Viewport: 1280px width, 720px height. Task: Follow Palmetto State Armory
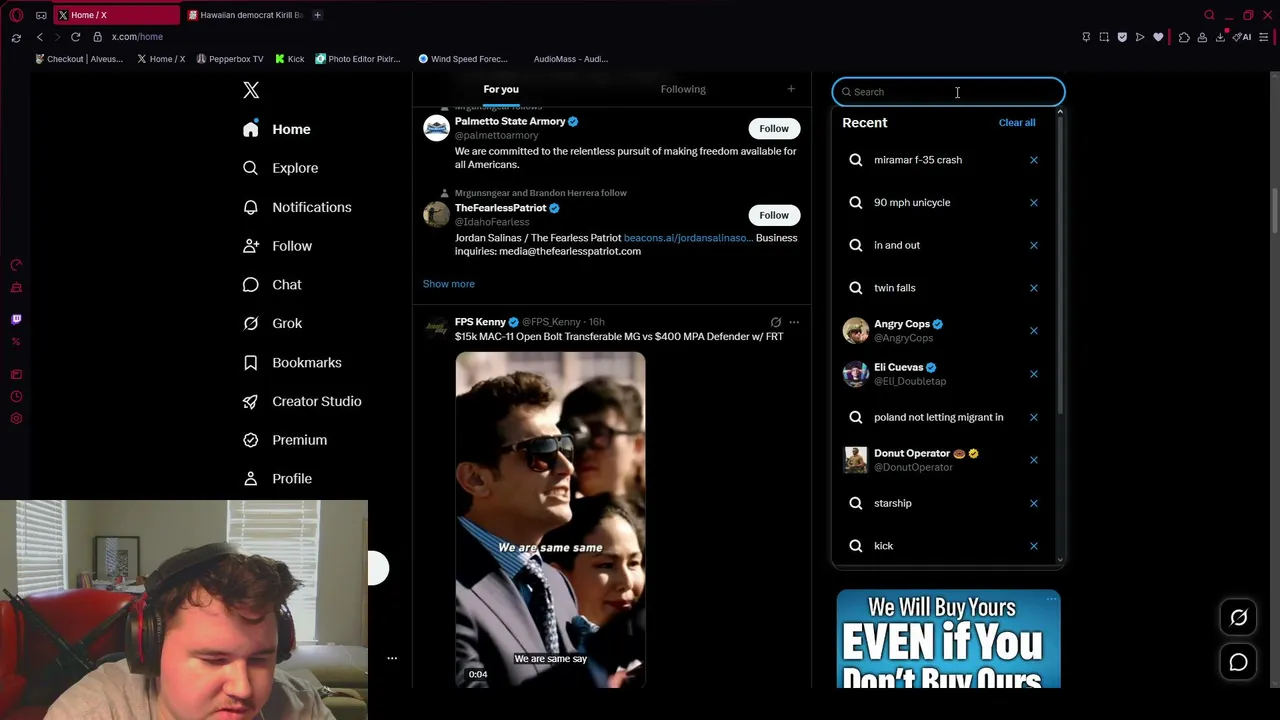774,128
